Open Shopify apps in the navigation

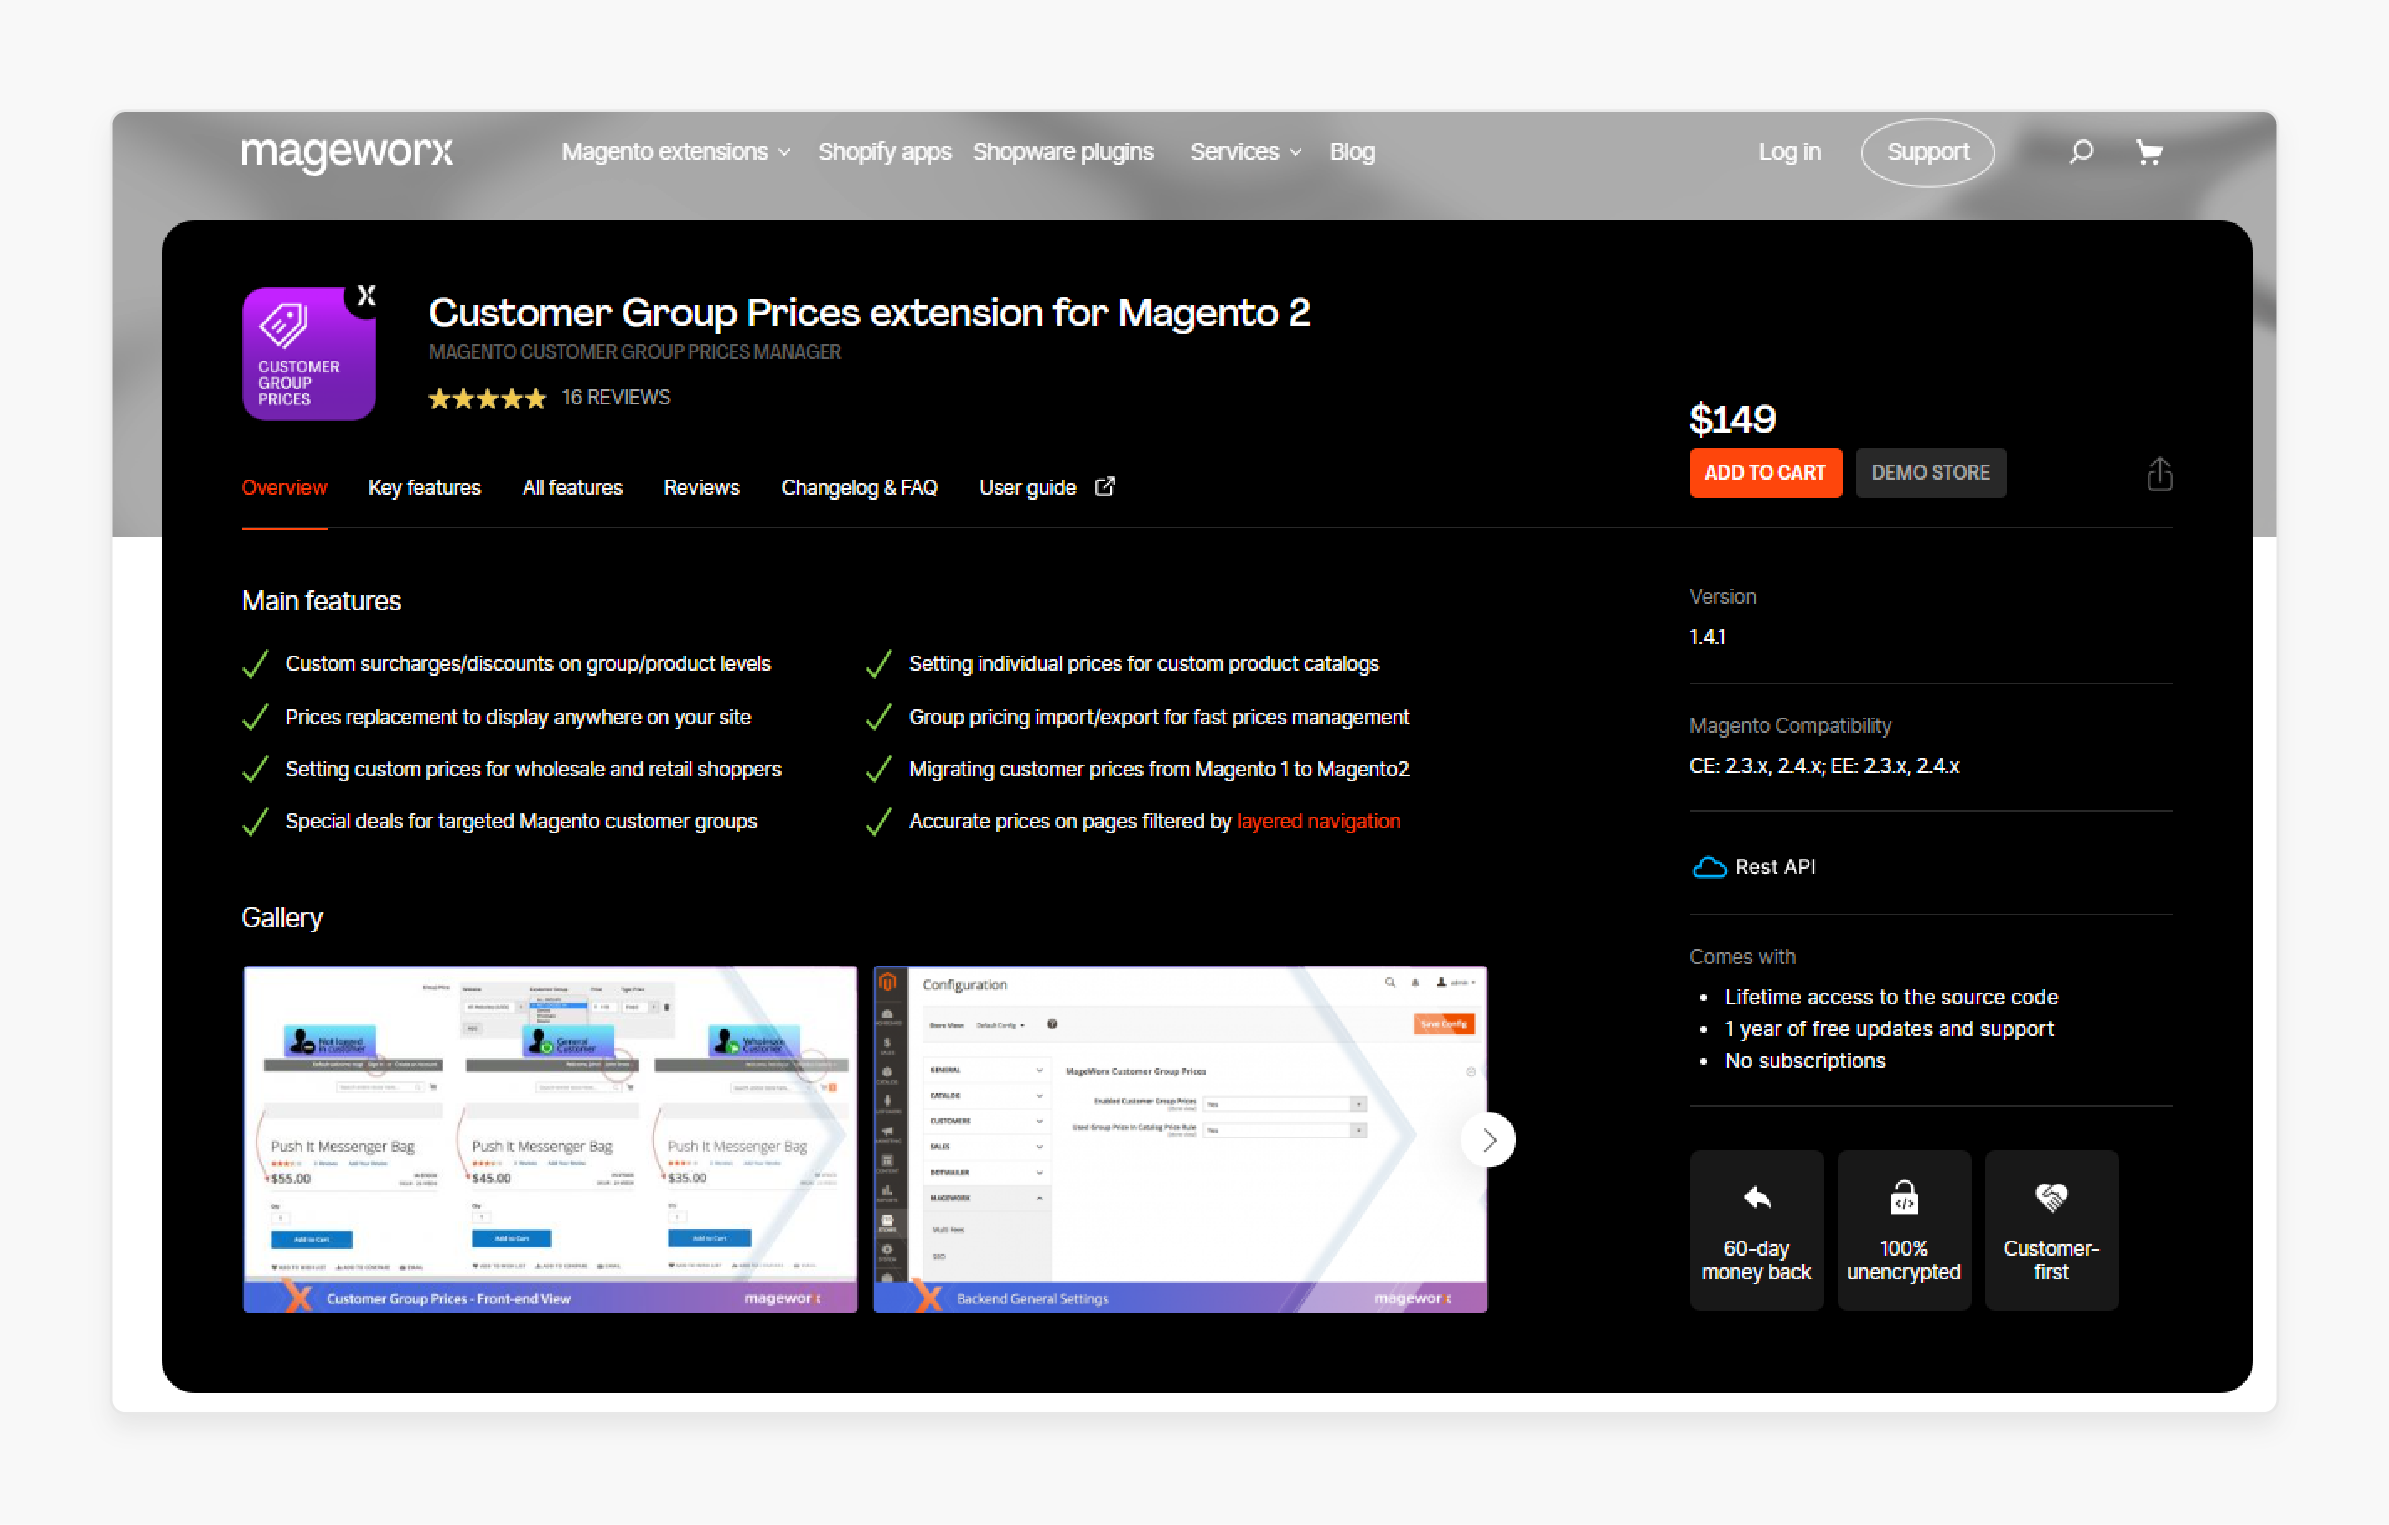coord(884,152)
